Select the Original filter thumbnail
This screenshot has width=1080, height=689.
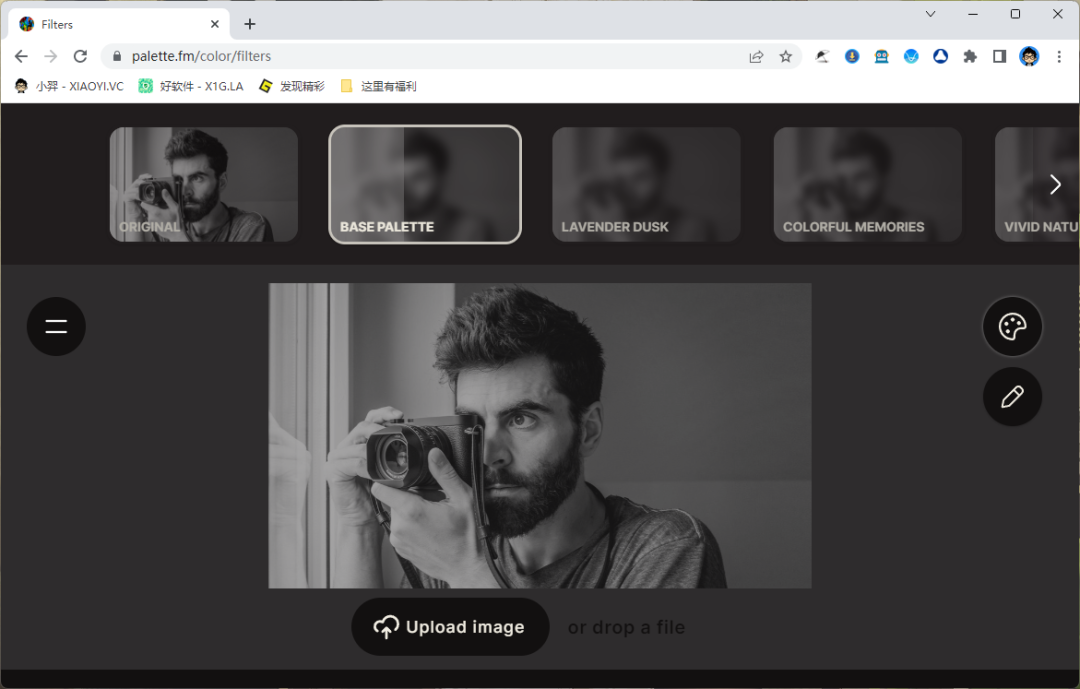(203, 185)
